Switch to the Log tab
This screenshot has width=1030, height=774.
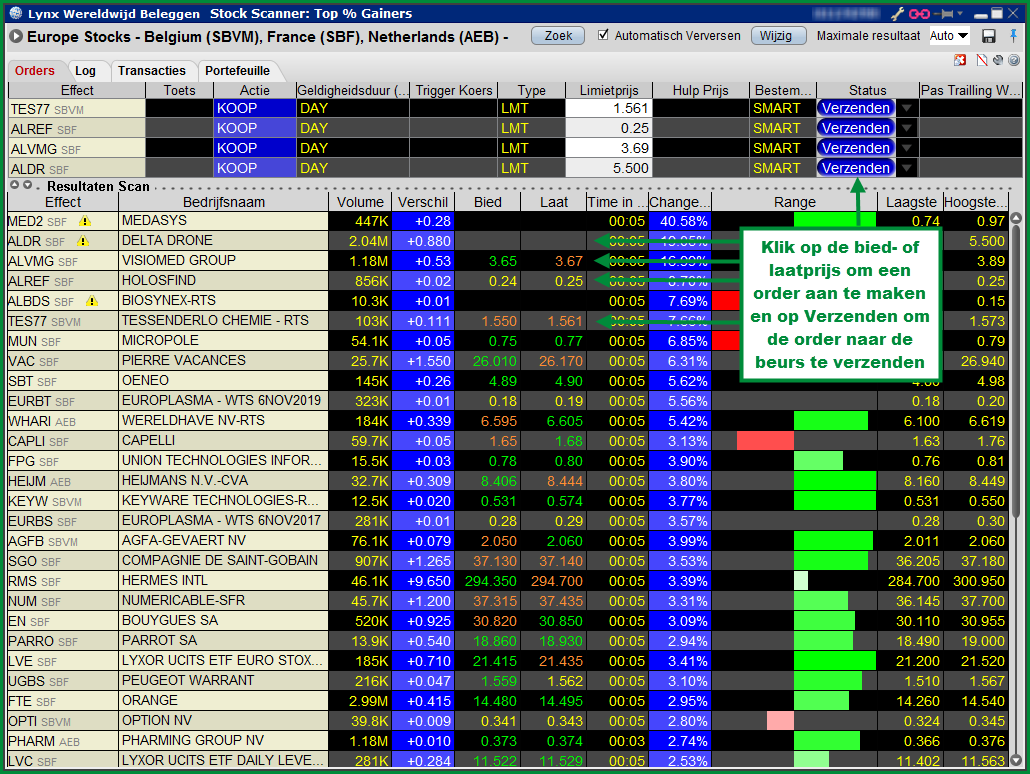click(x=85, y=70)
